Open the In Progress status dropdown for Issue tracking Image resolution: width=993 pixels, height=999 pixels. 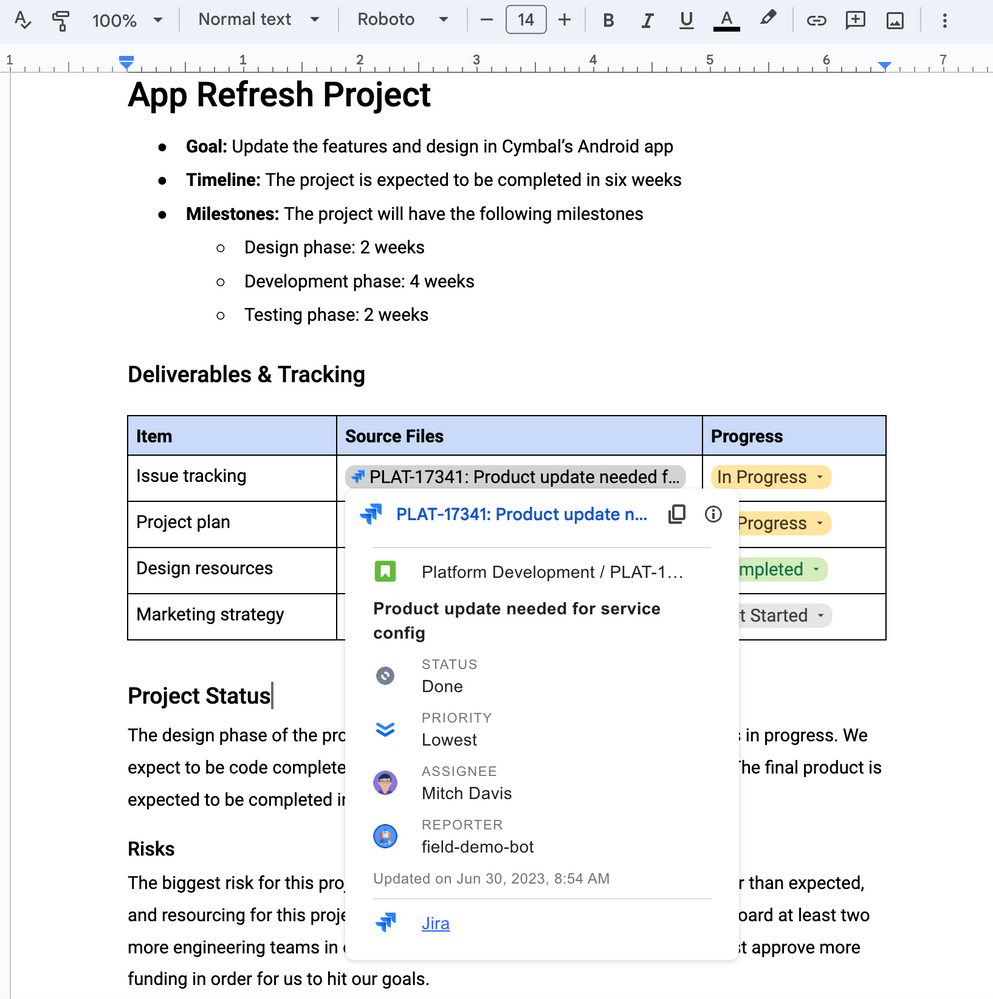[x=771, y=477]
